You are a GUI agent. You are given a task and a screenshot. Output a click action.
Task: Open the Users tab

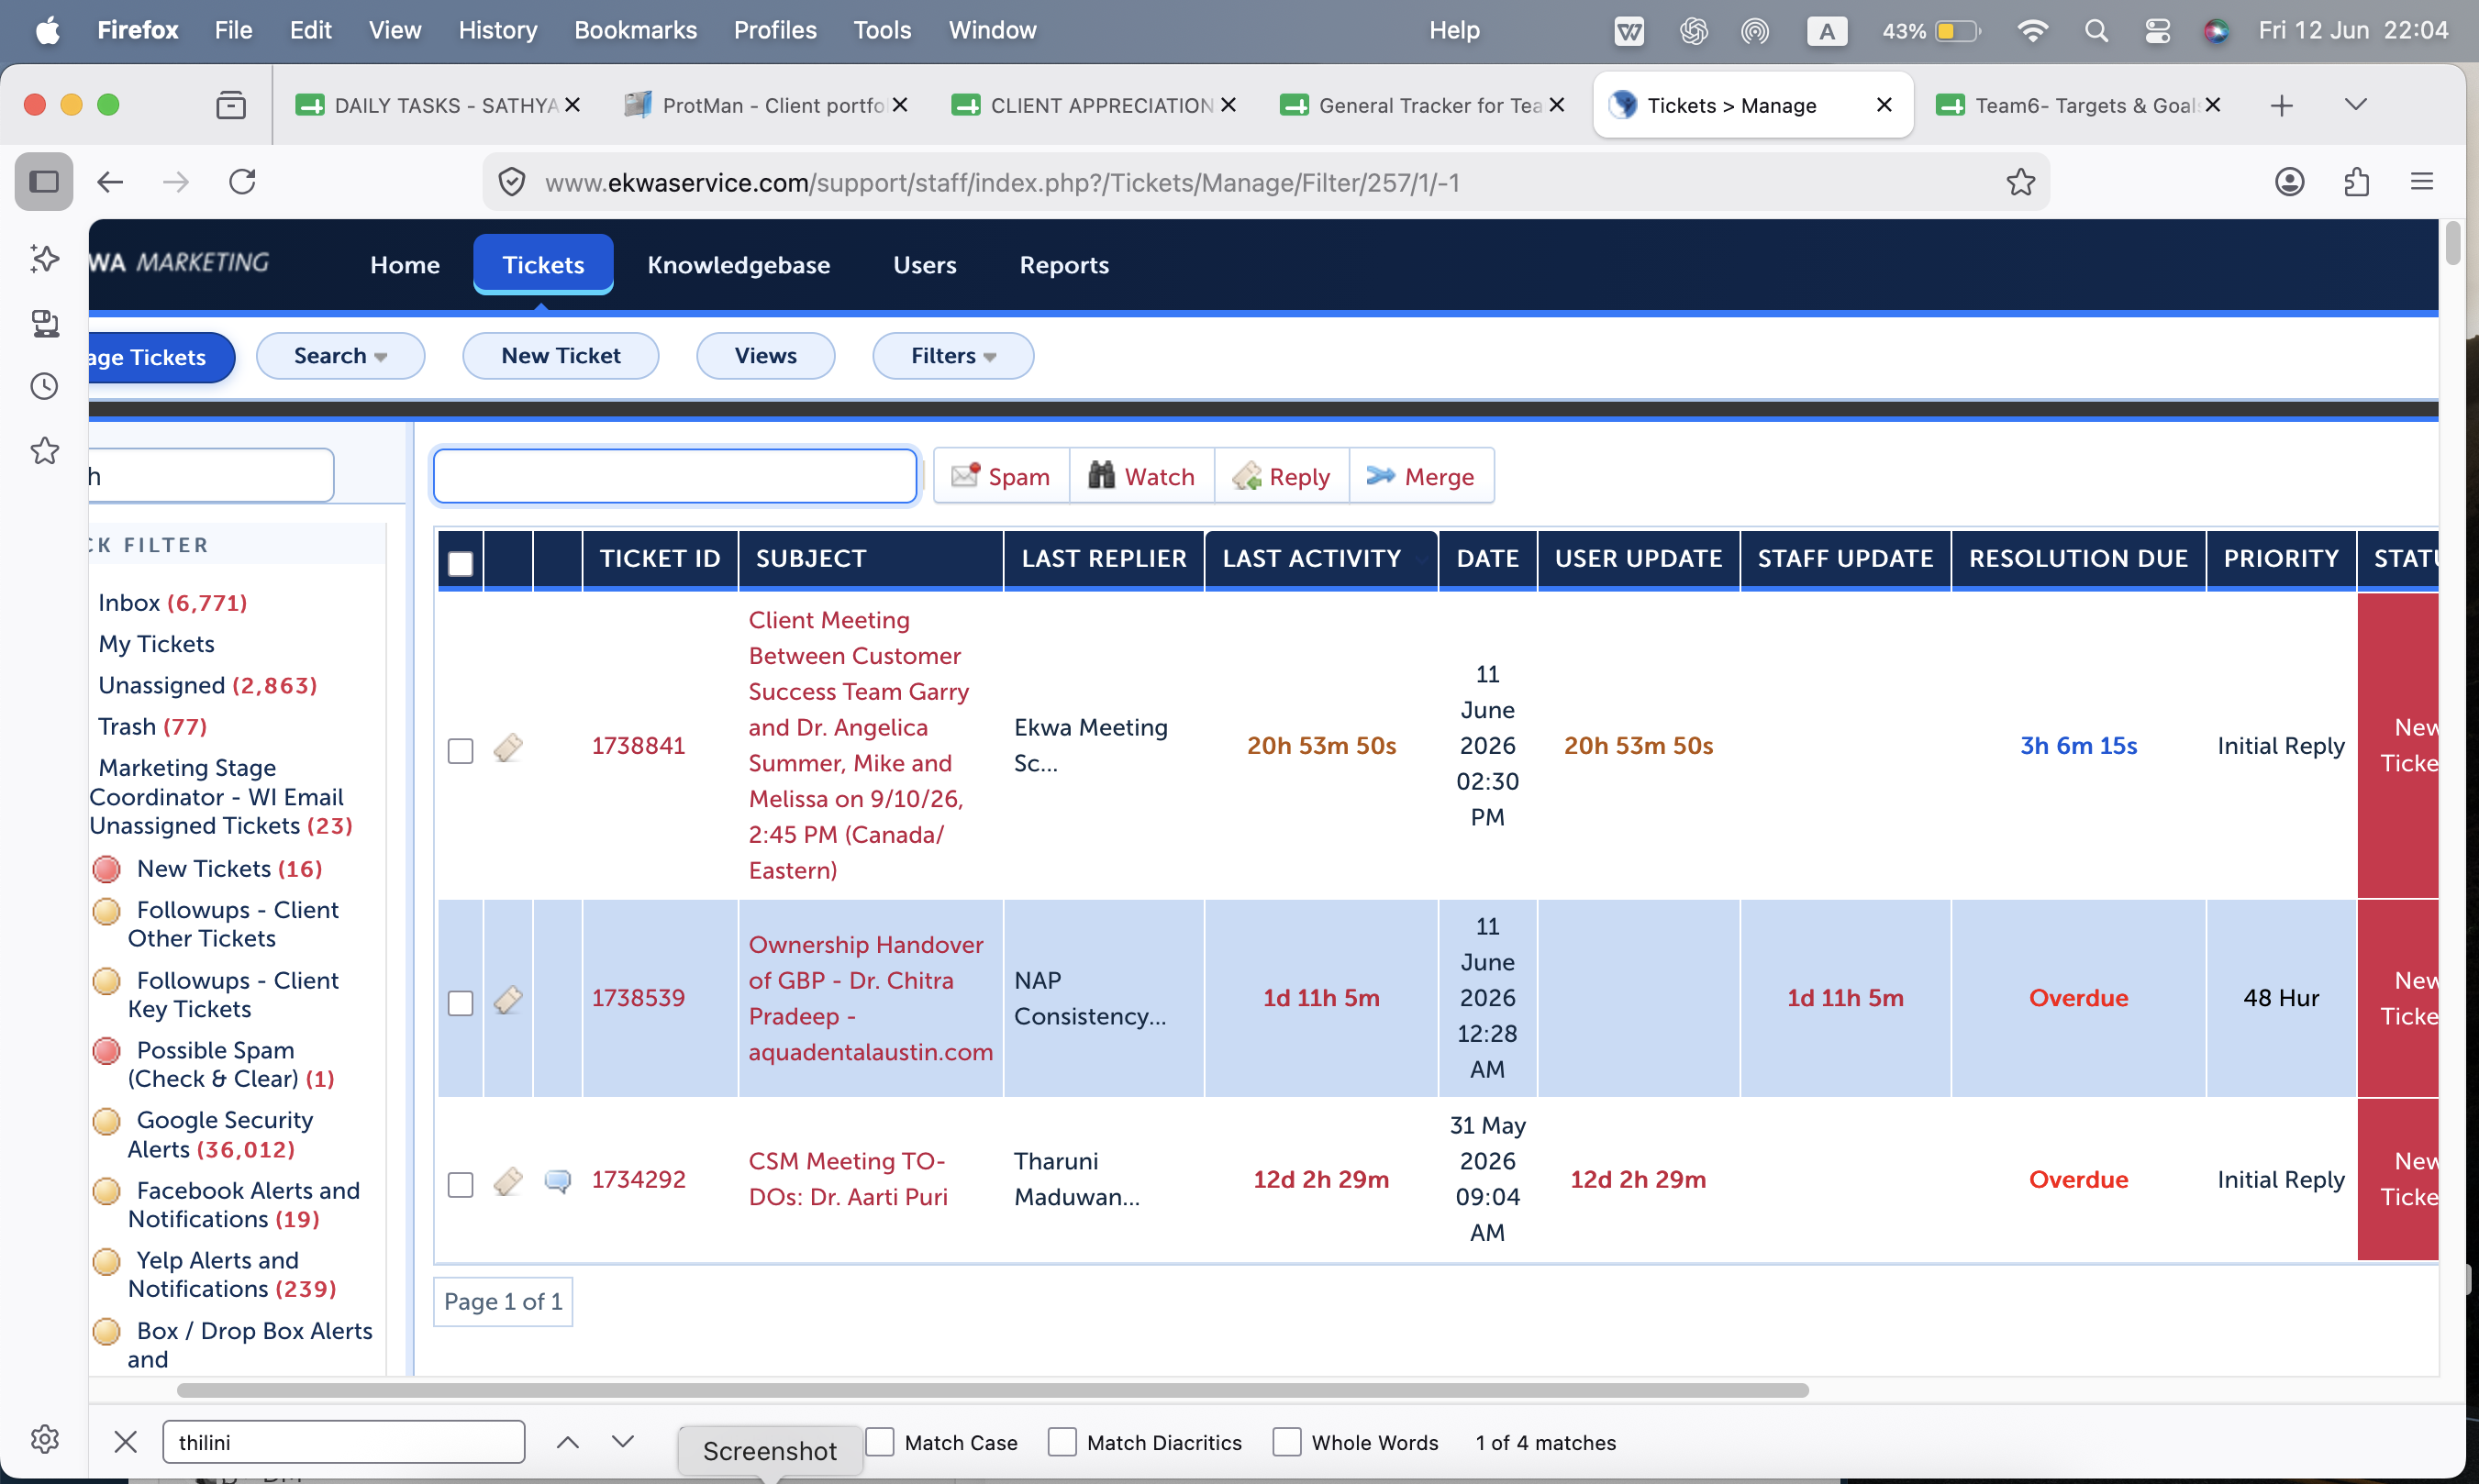tap(924, 265)
